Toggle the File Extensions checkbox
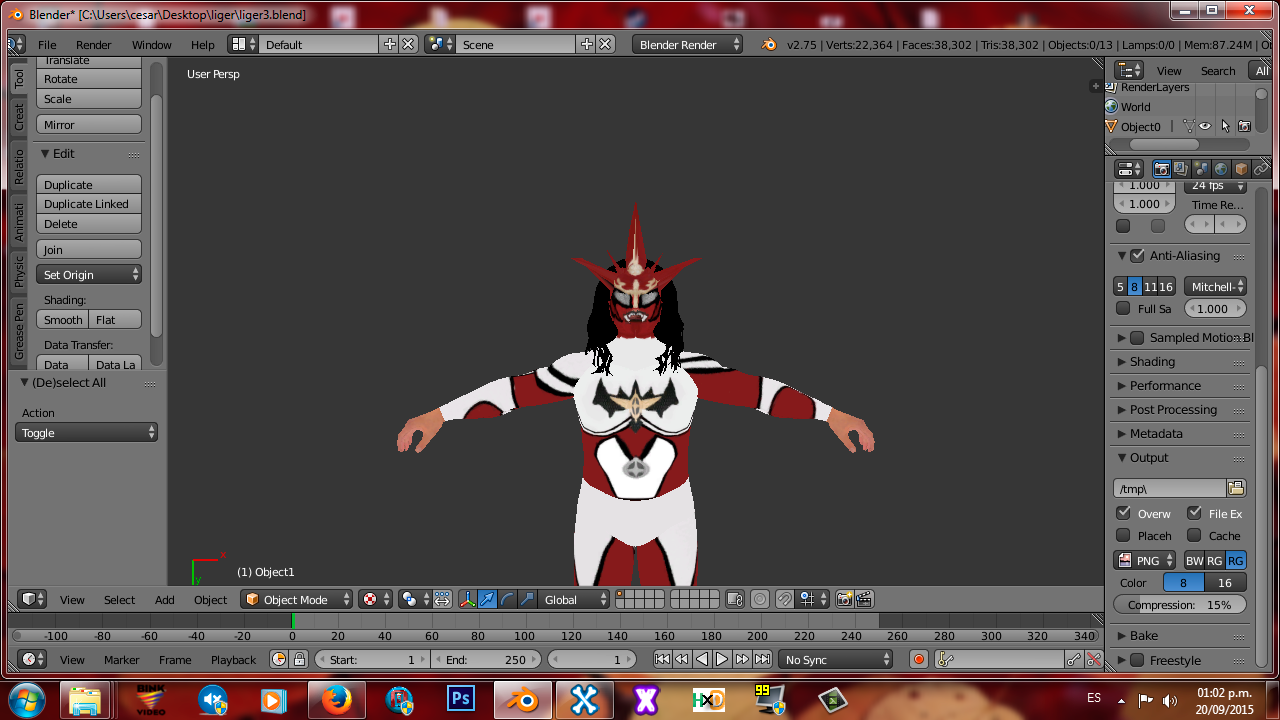Screen dimensions: 1280x720 tap(1194, 513)
